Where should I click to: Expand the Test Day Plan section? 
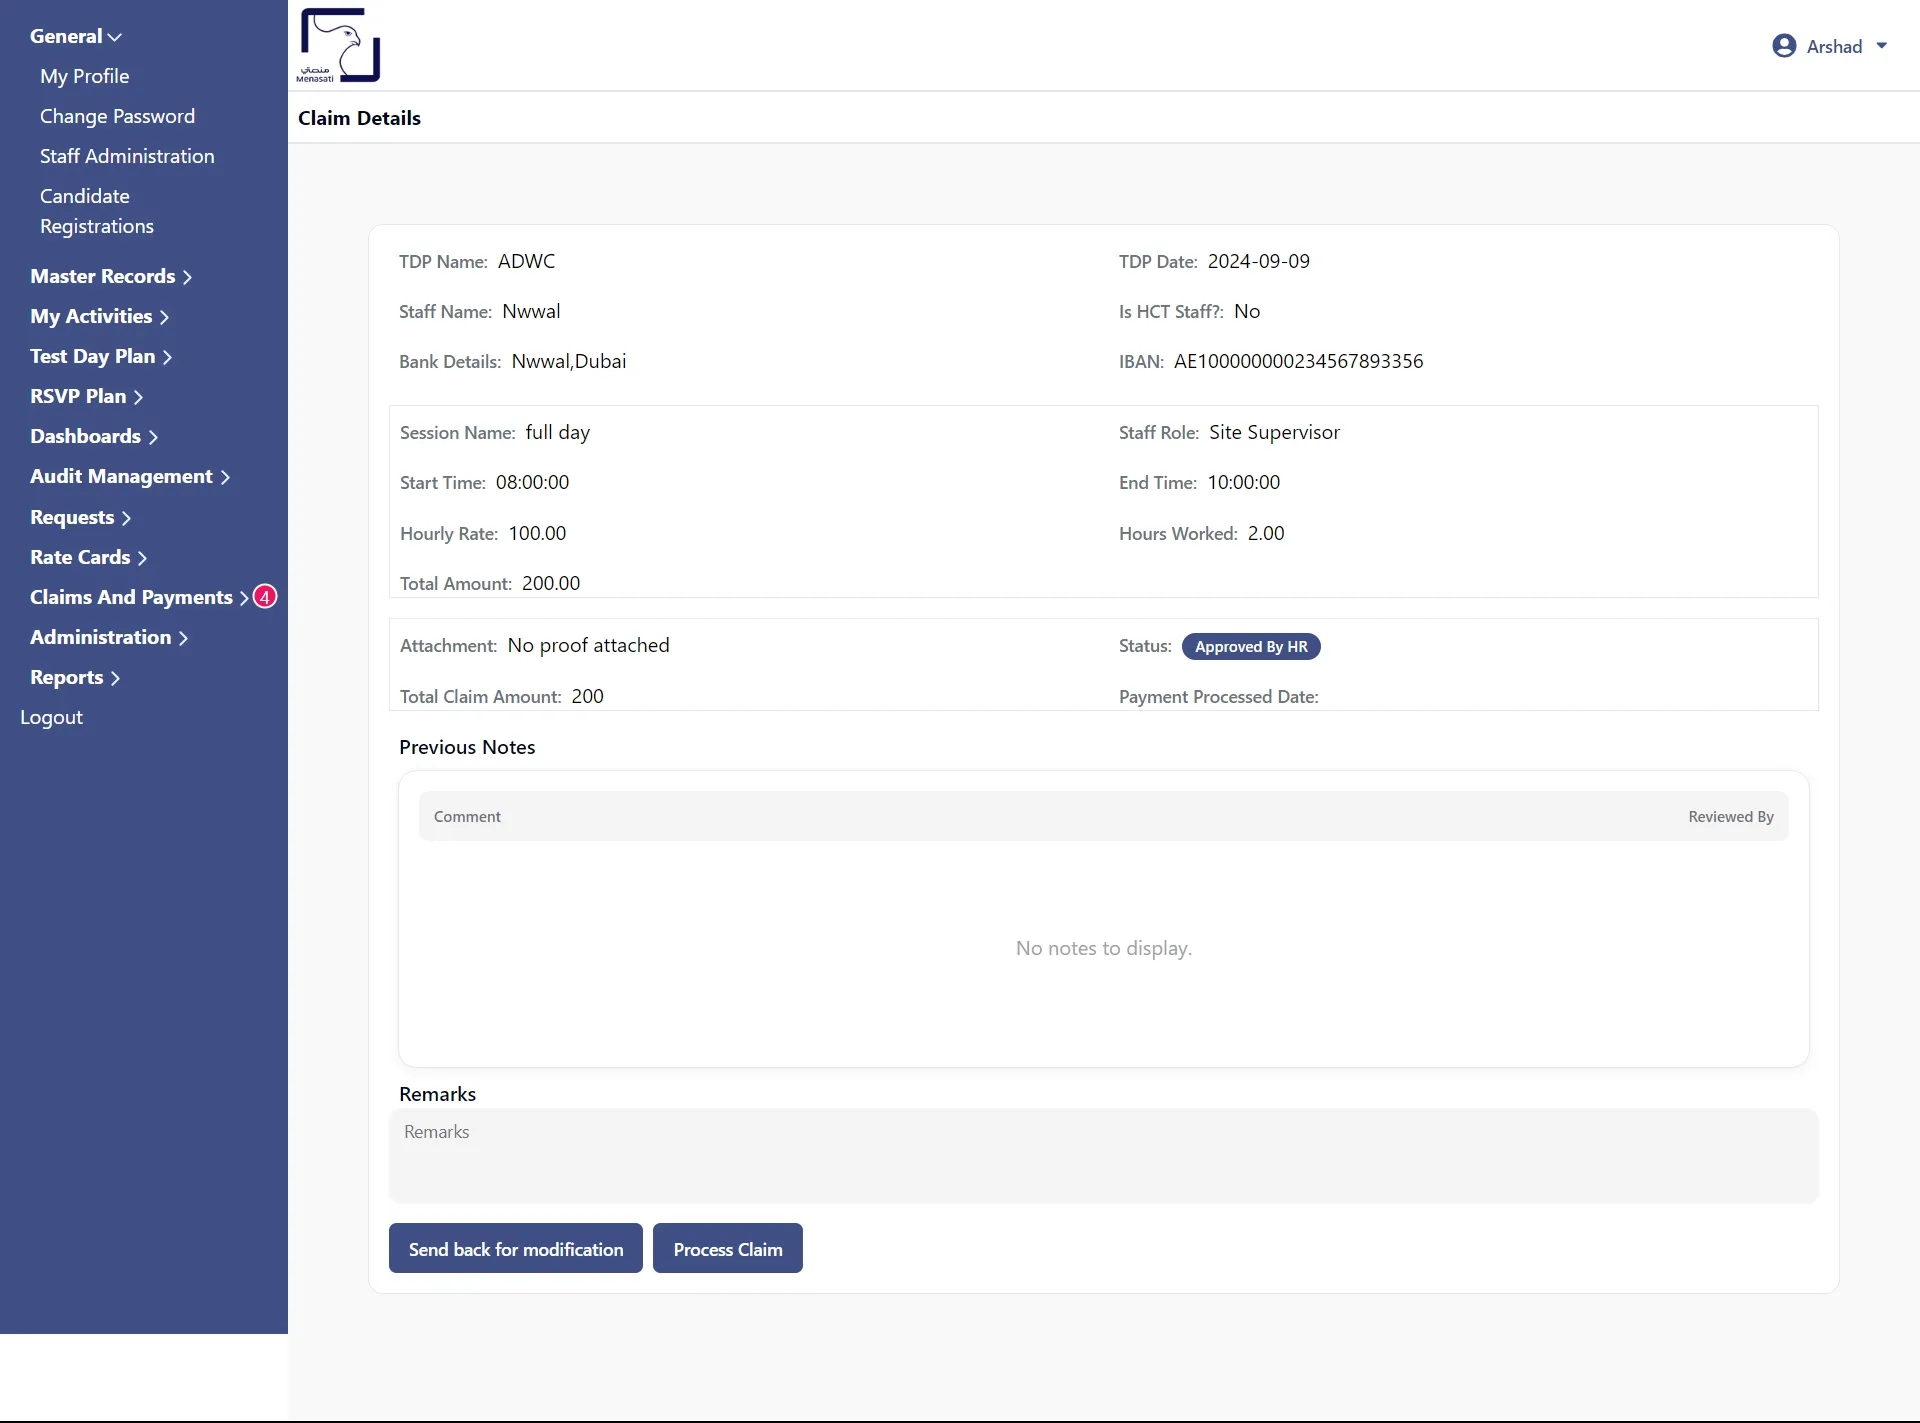(x=100, y=356)
